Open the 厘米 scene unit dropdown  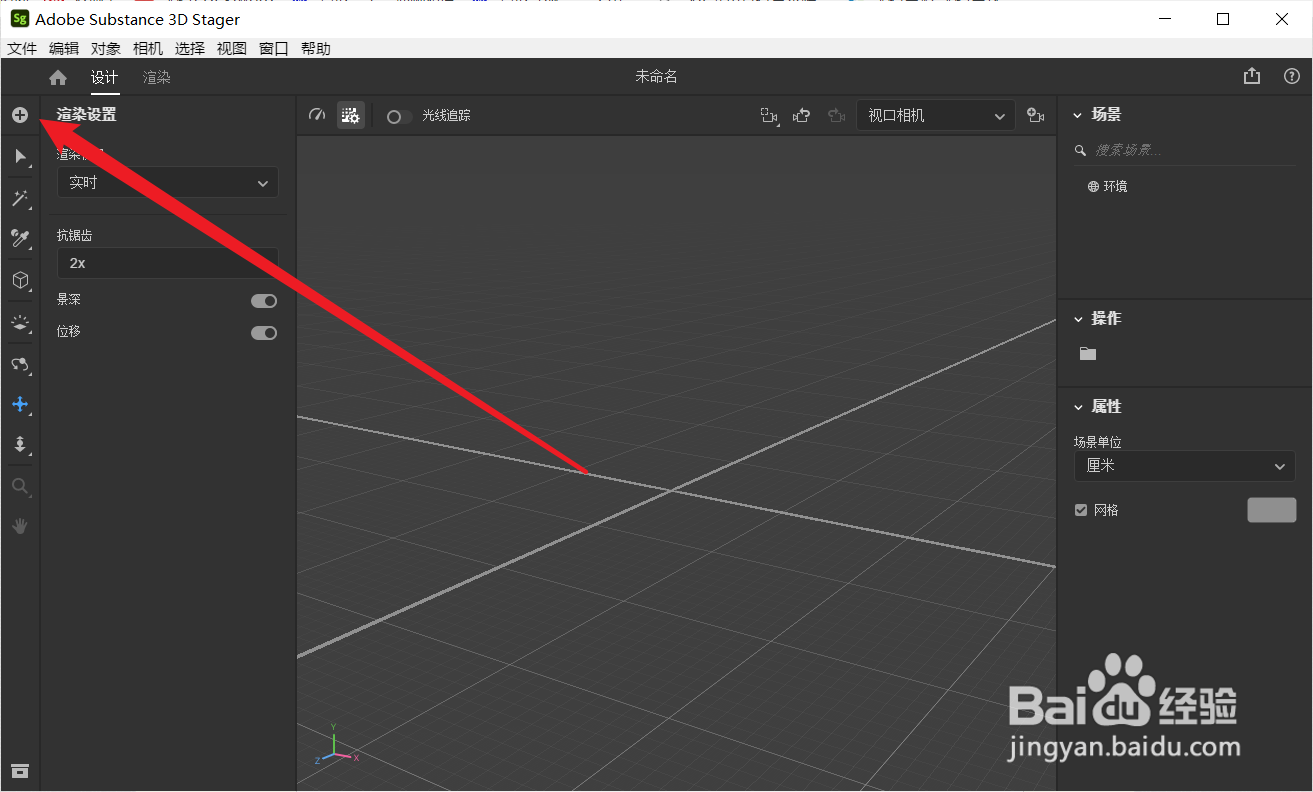click(1184, 466)
